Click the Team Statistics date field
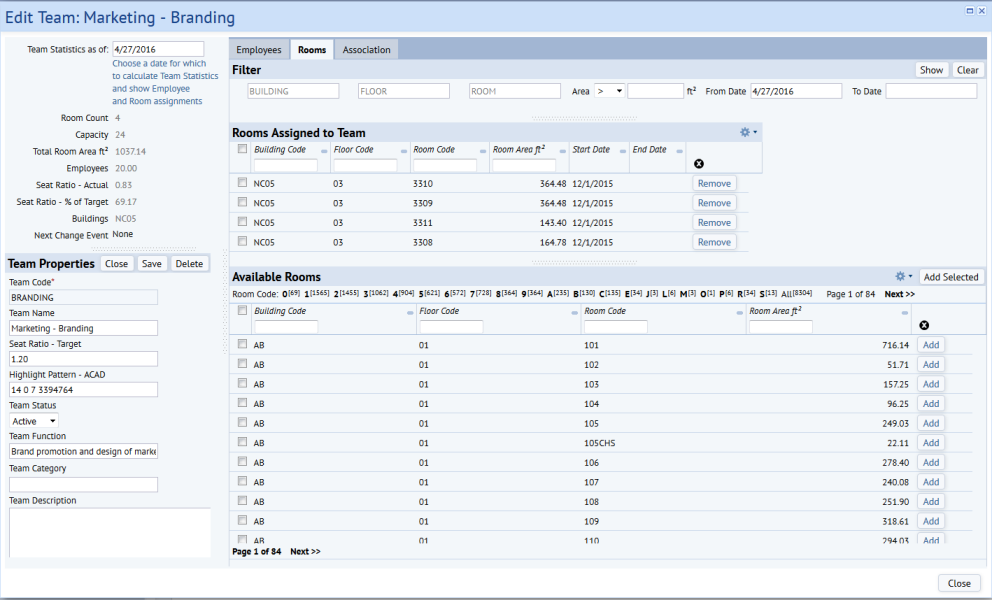The image size is (993, 601). [x=158, y=49]
